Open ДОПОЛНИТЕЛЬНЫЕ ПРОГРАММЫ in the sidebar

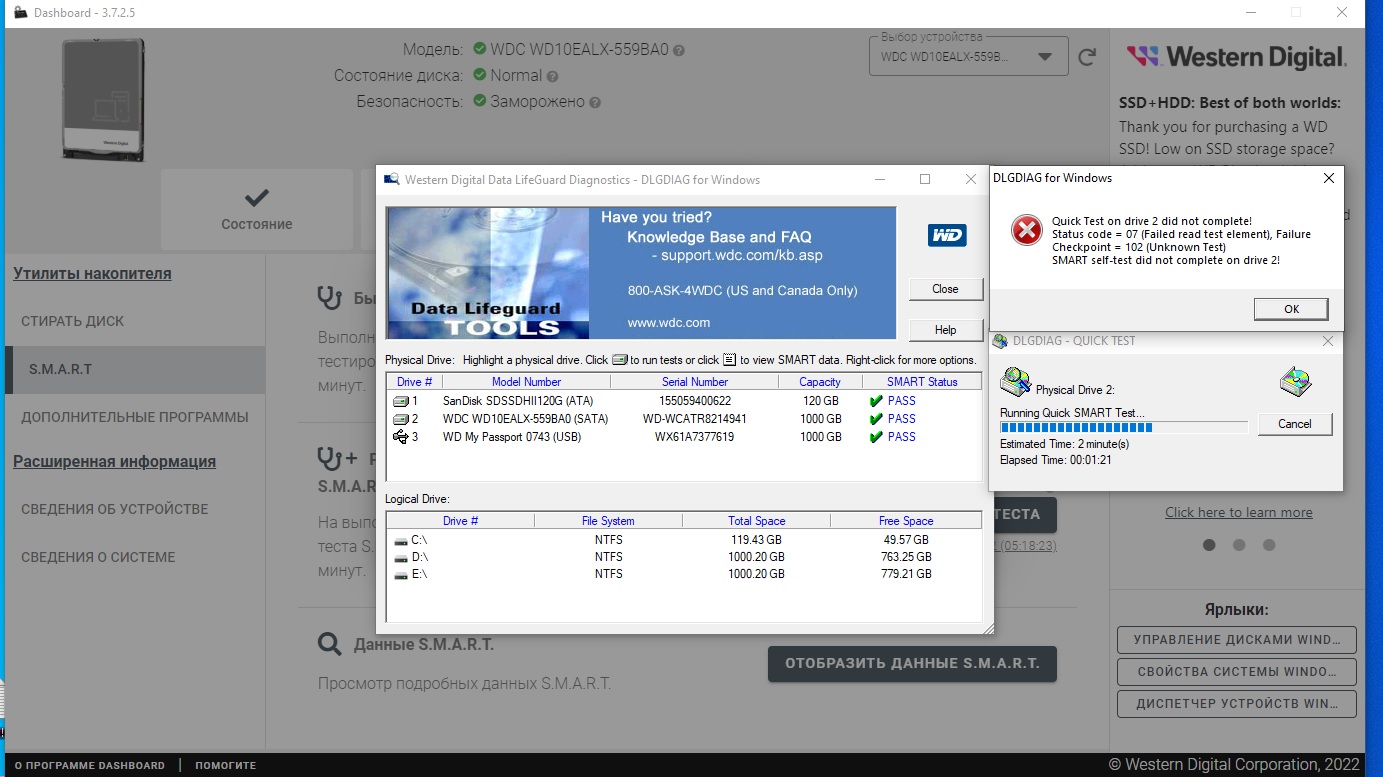[135, 417]
